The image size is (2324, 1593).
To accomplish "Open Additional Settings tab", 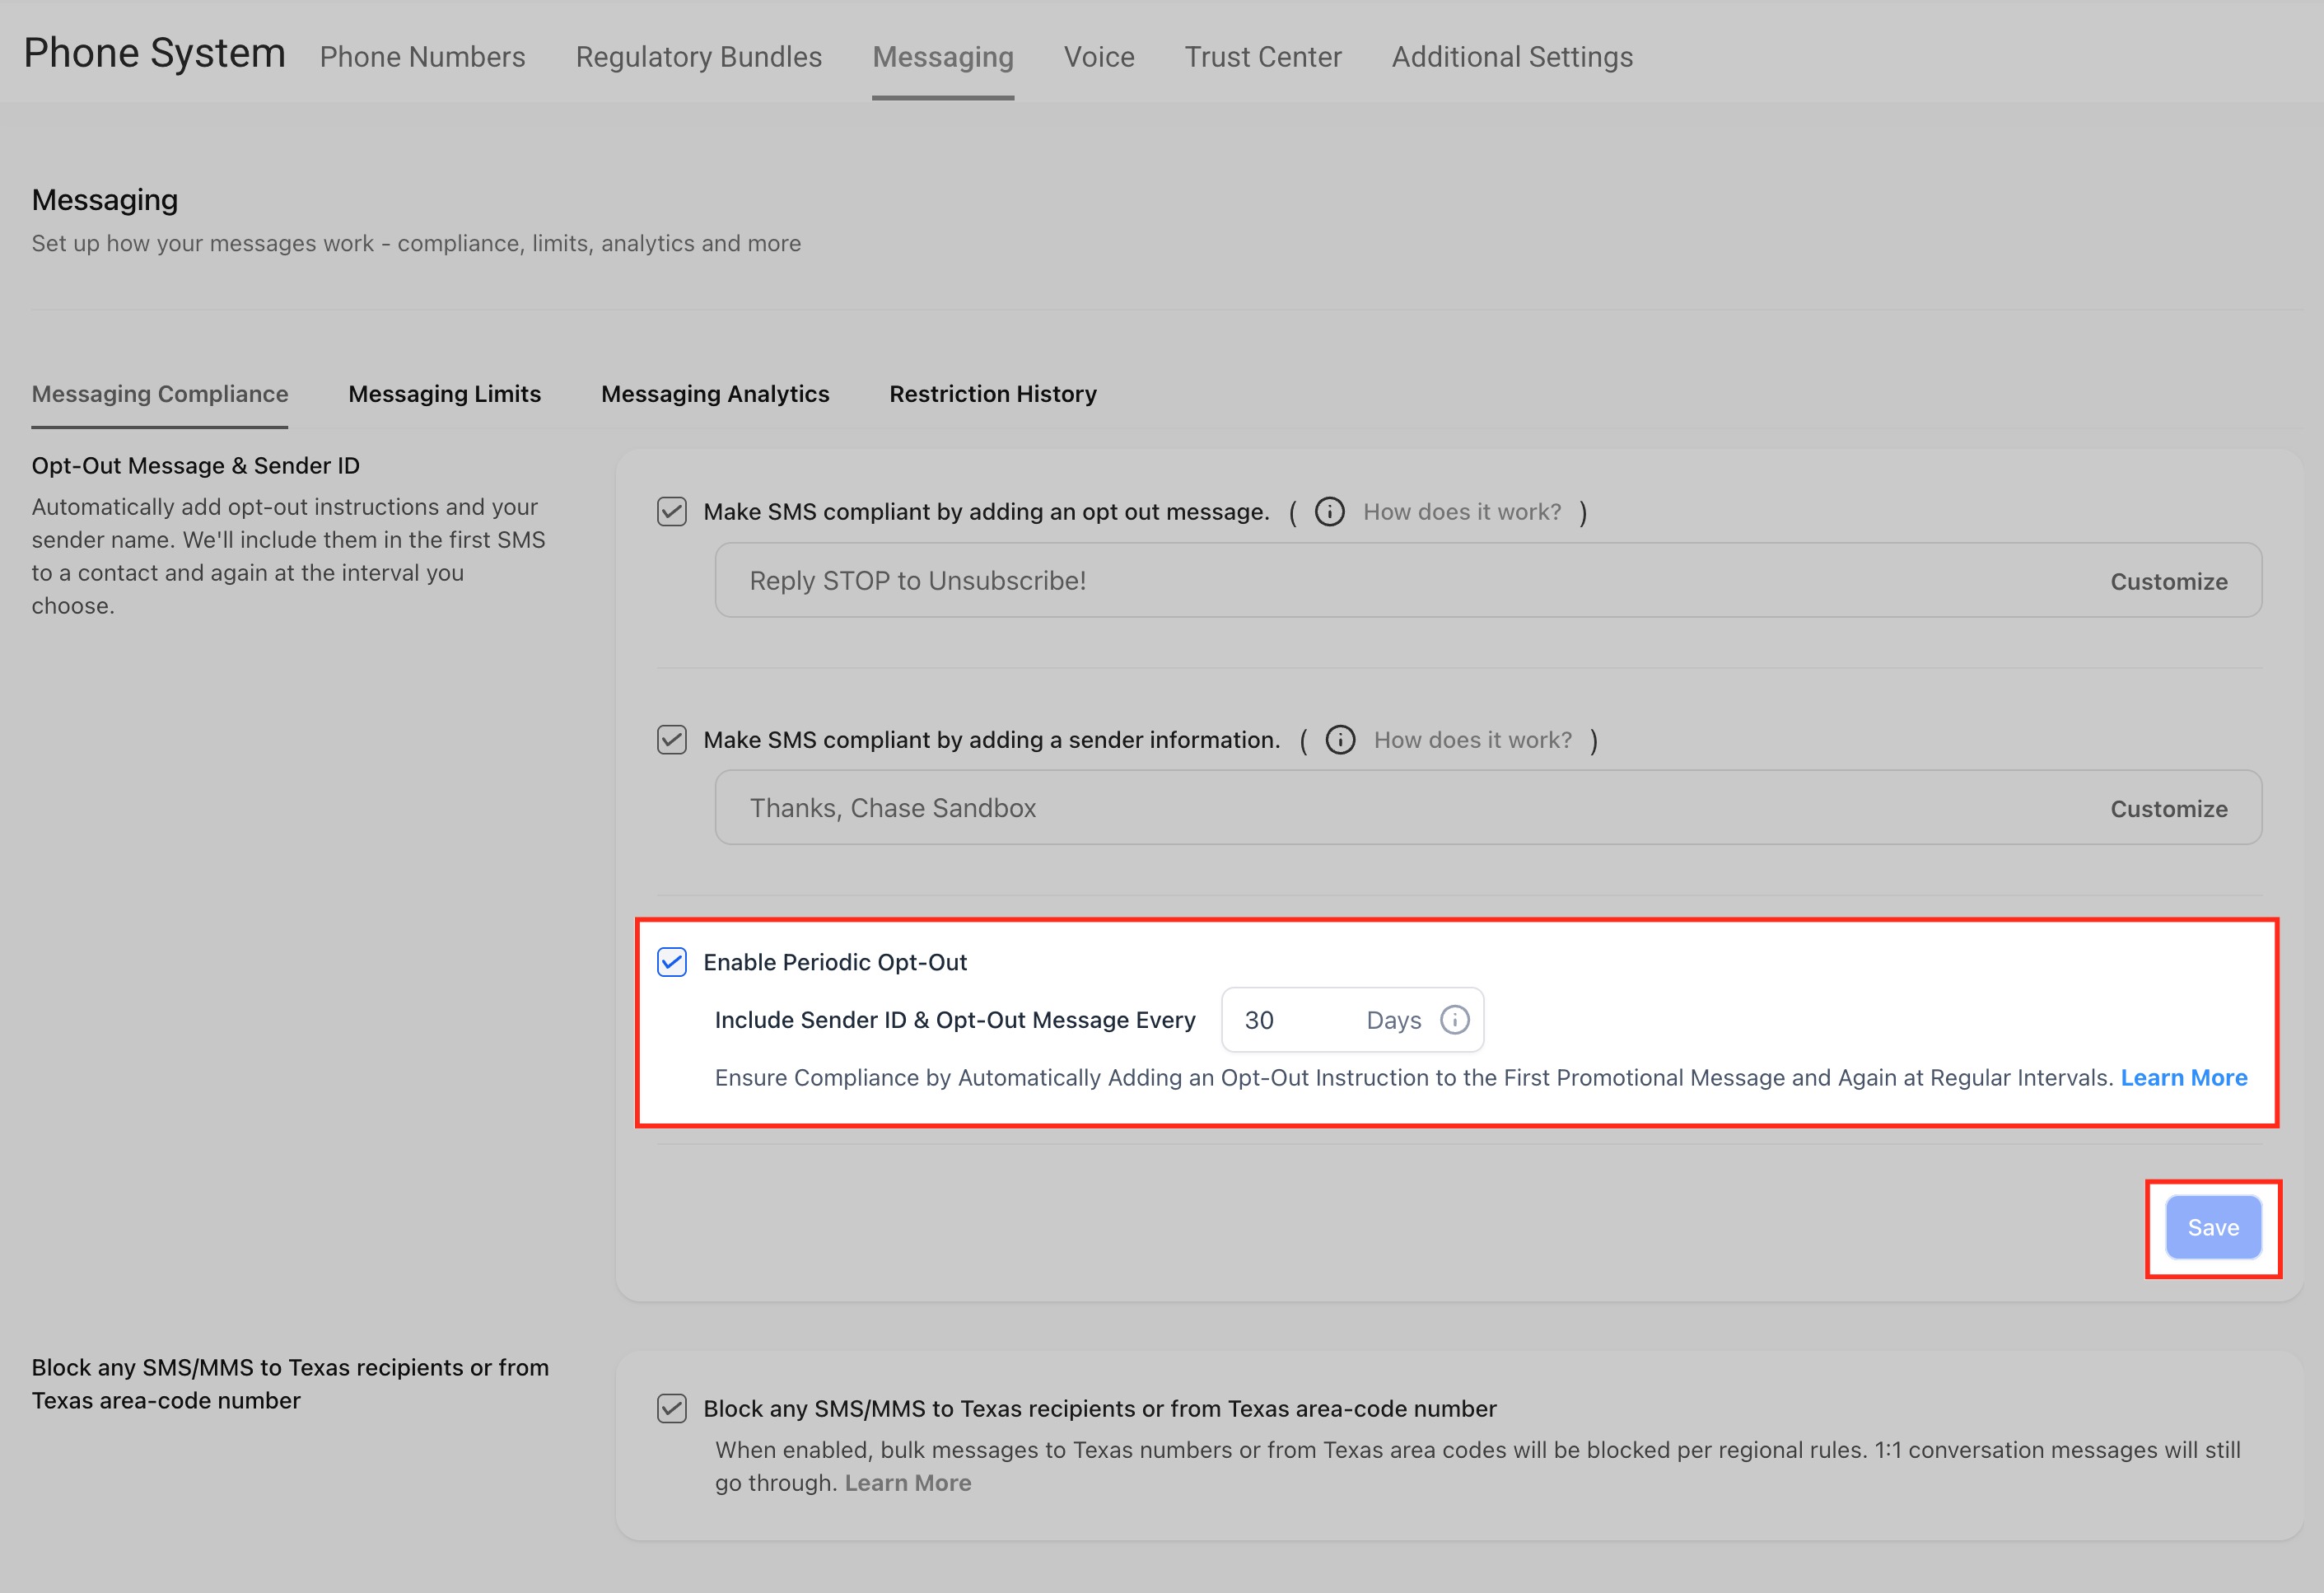I will tap(1512, 57).
